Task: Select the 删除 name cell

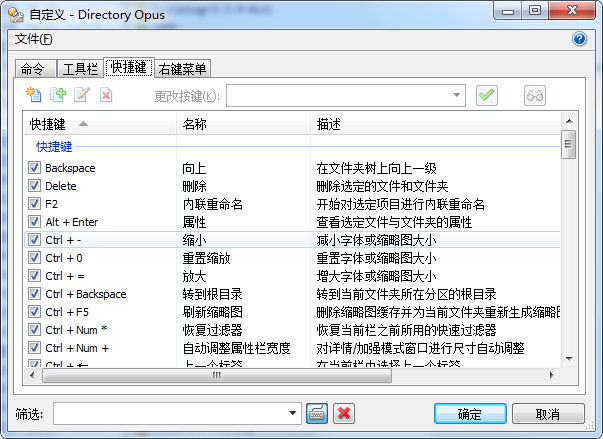Action: 194,186
